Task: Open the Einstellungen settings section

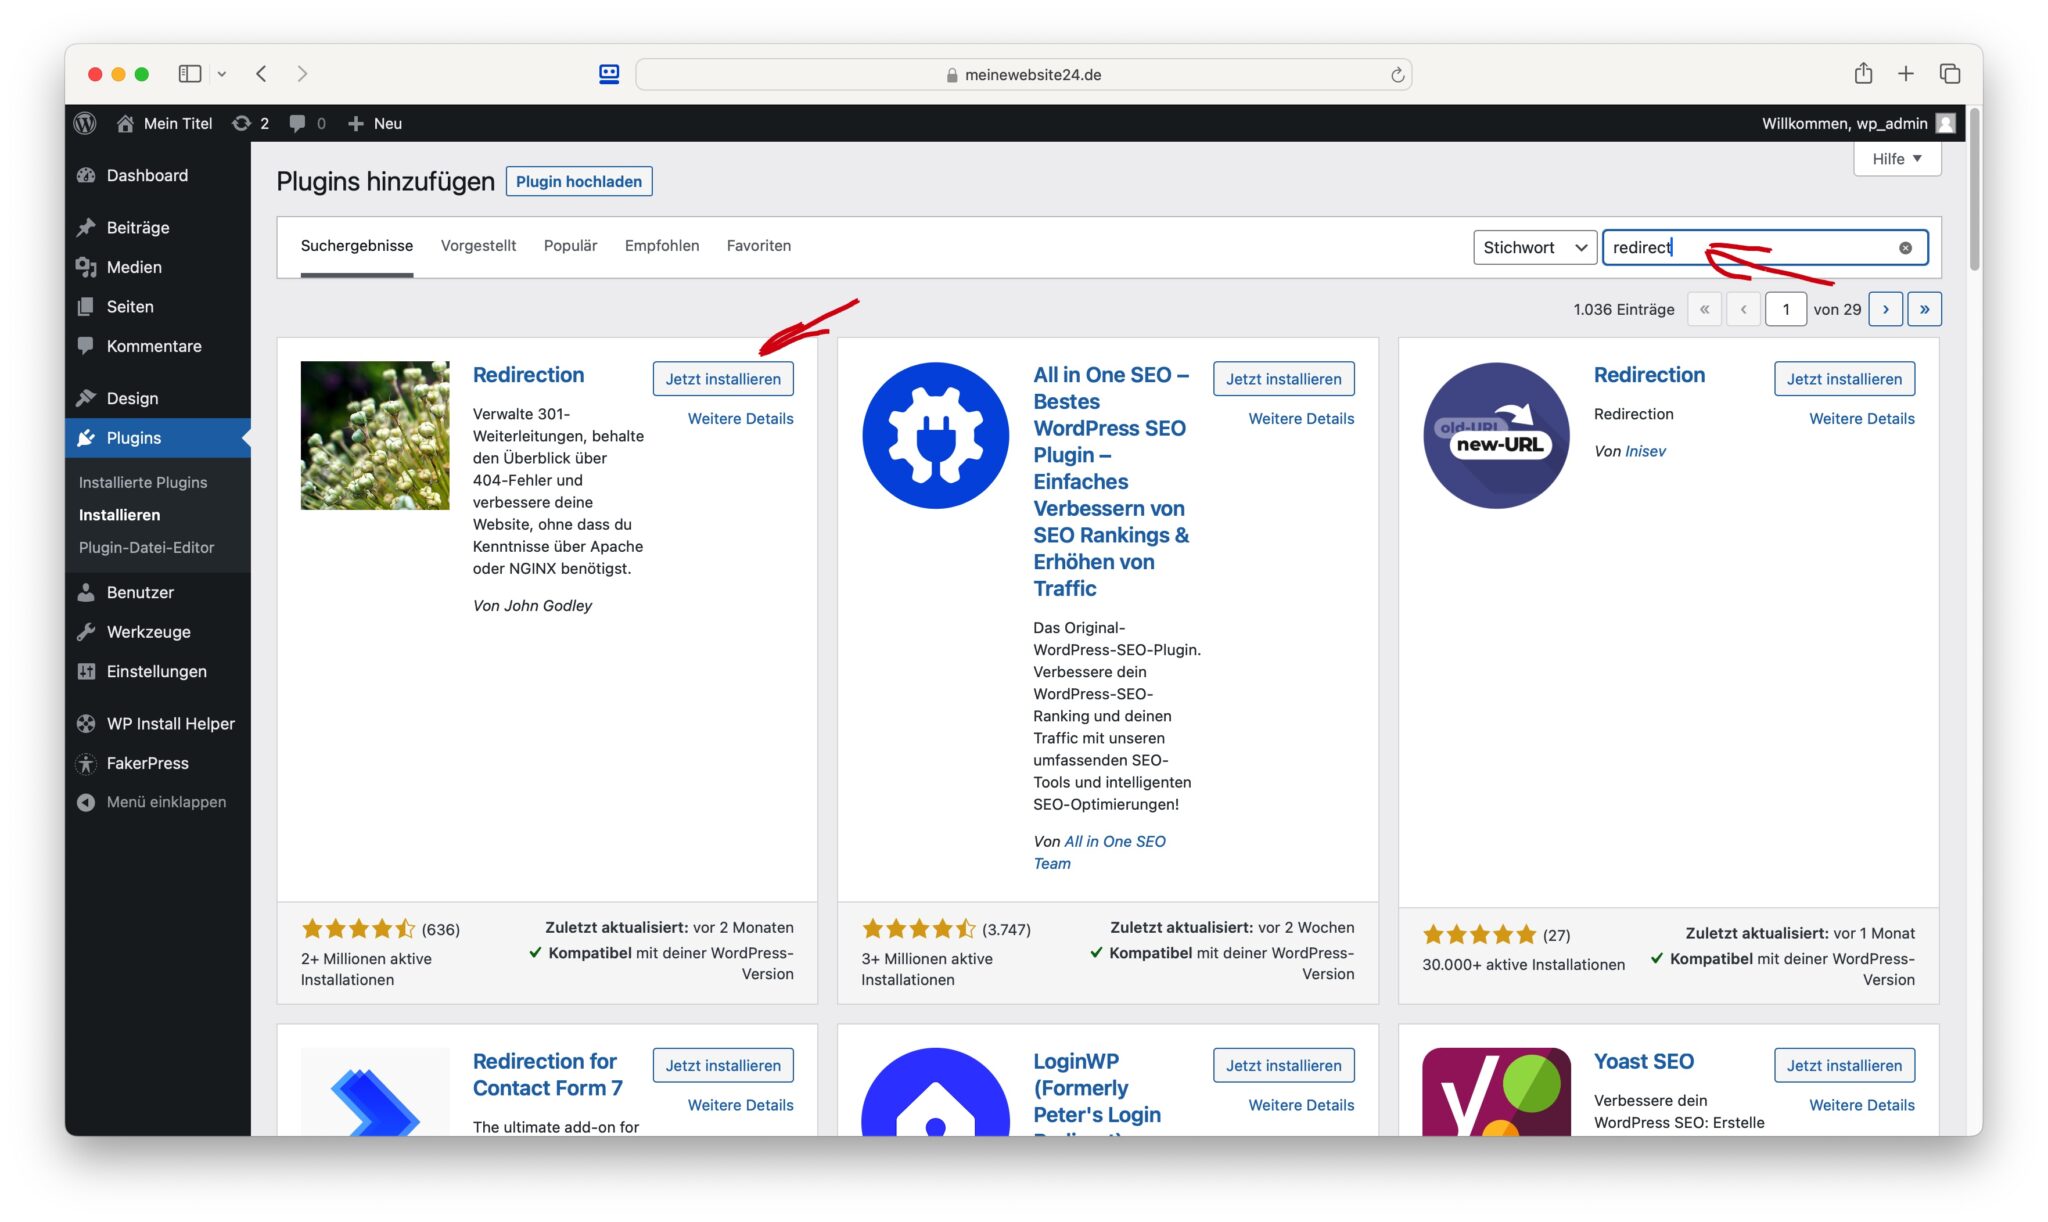Action: [156, 671]
